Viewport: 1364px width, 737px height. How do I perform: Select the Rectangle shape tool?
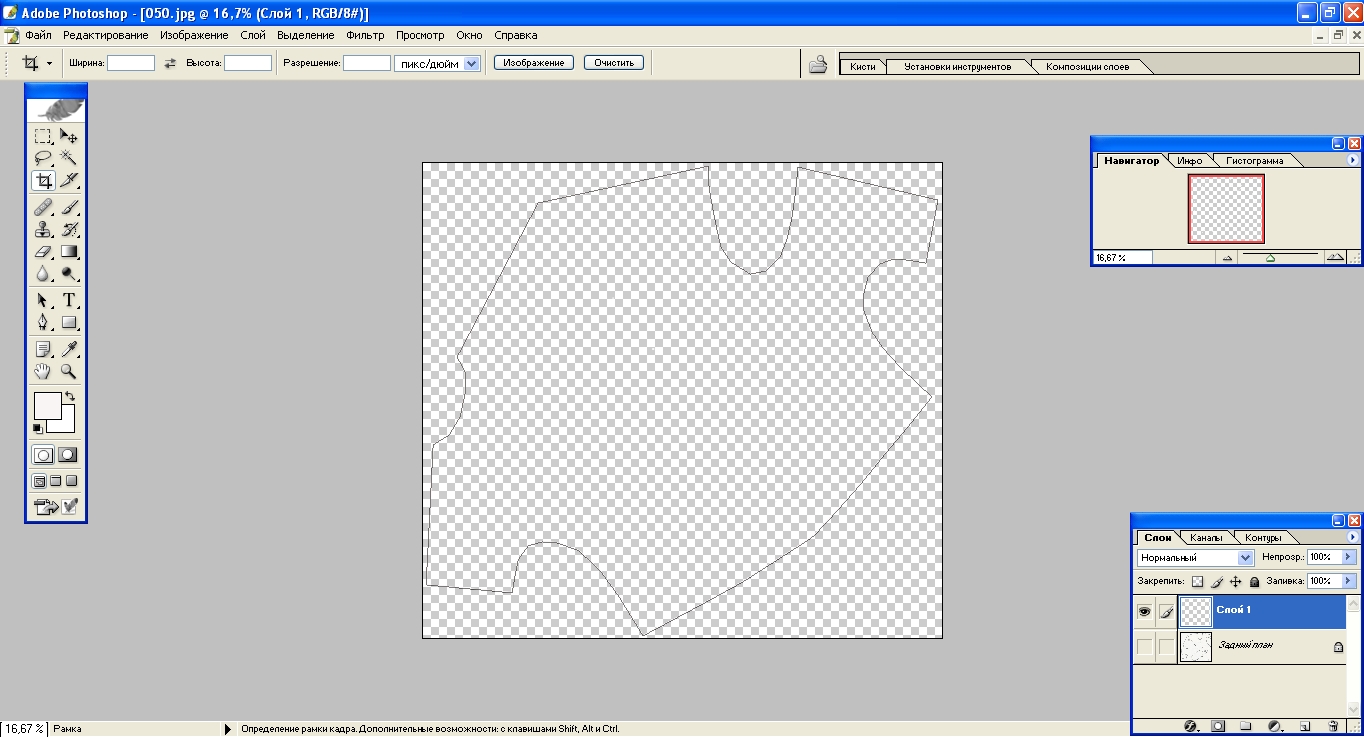[x=69, y=322]
